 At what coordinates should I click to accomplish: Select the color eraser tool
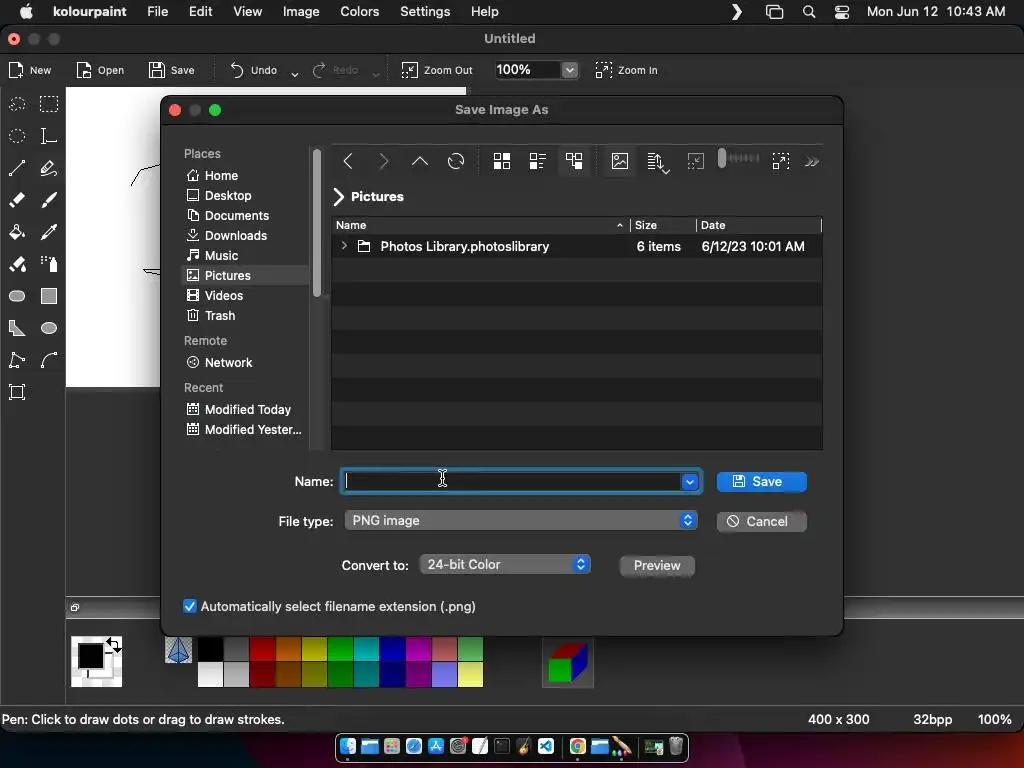click(x=17, y=264)
